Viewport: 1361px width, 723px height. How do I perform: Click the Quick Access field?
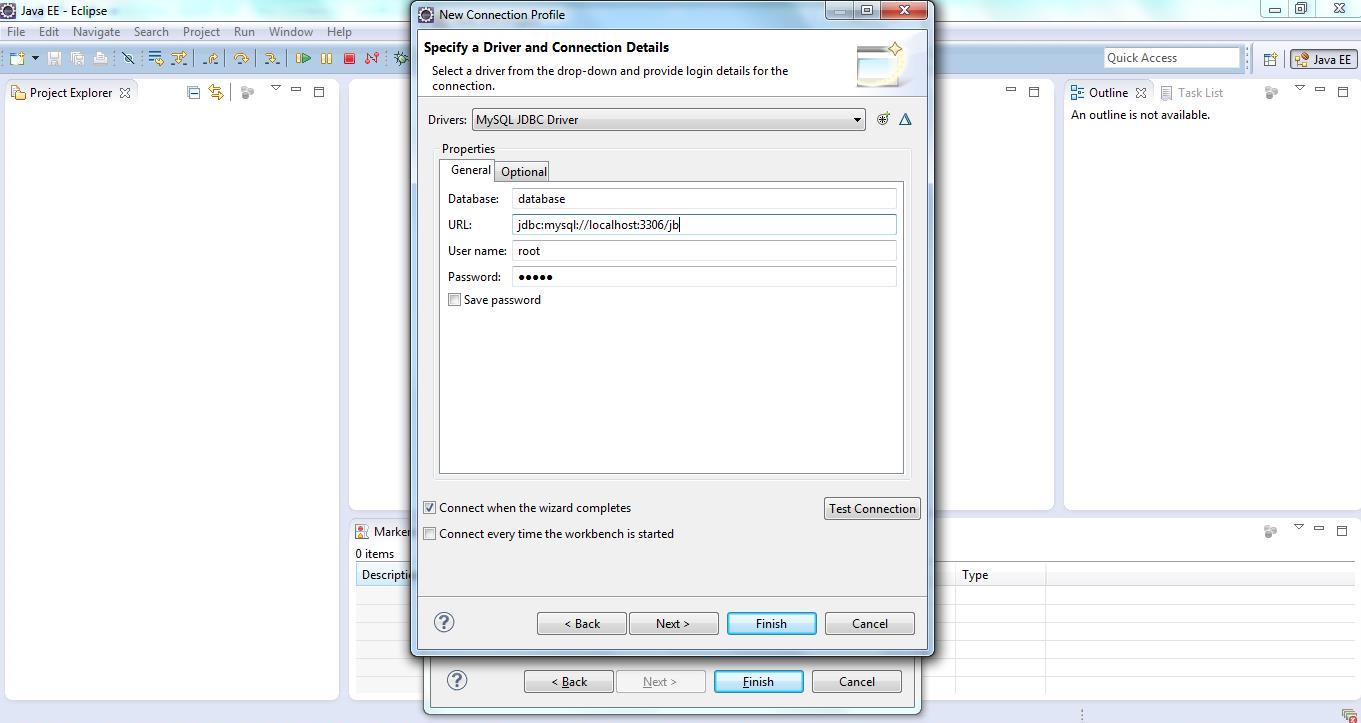pyautogui.click(x=1171, y=58)
